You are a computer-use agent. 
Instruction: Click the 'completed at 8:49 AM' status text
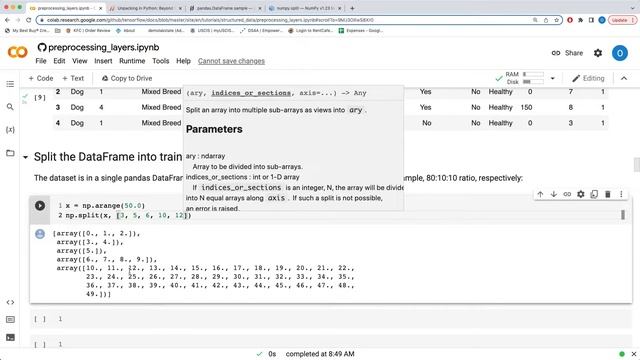pyautogui.click(x=320, y=354)
